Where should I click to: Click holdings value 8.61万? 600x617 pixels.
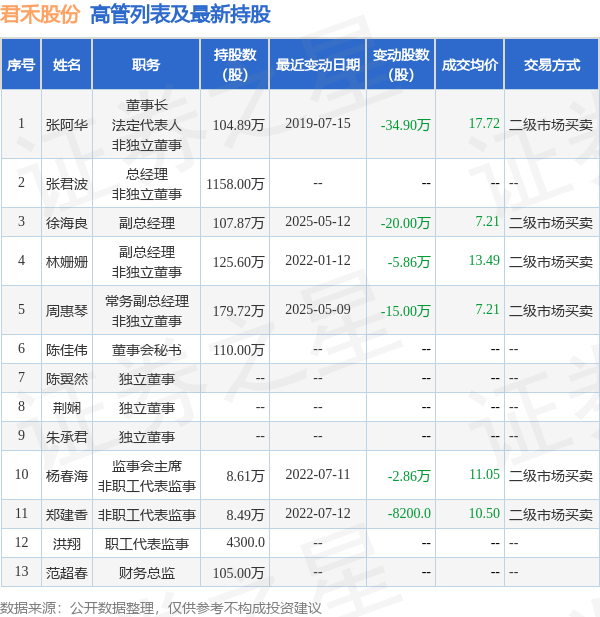[x=245, y=476]
